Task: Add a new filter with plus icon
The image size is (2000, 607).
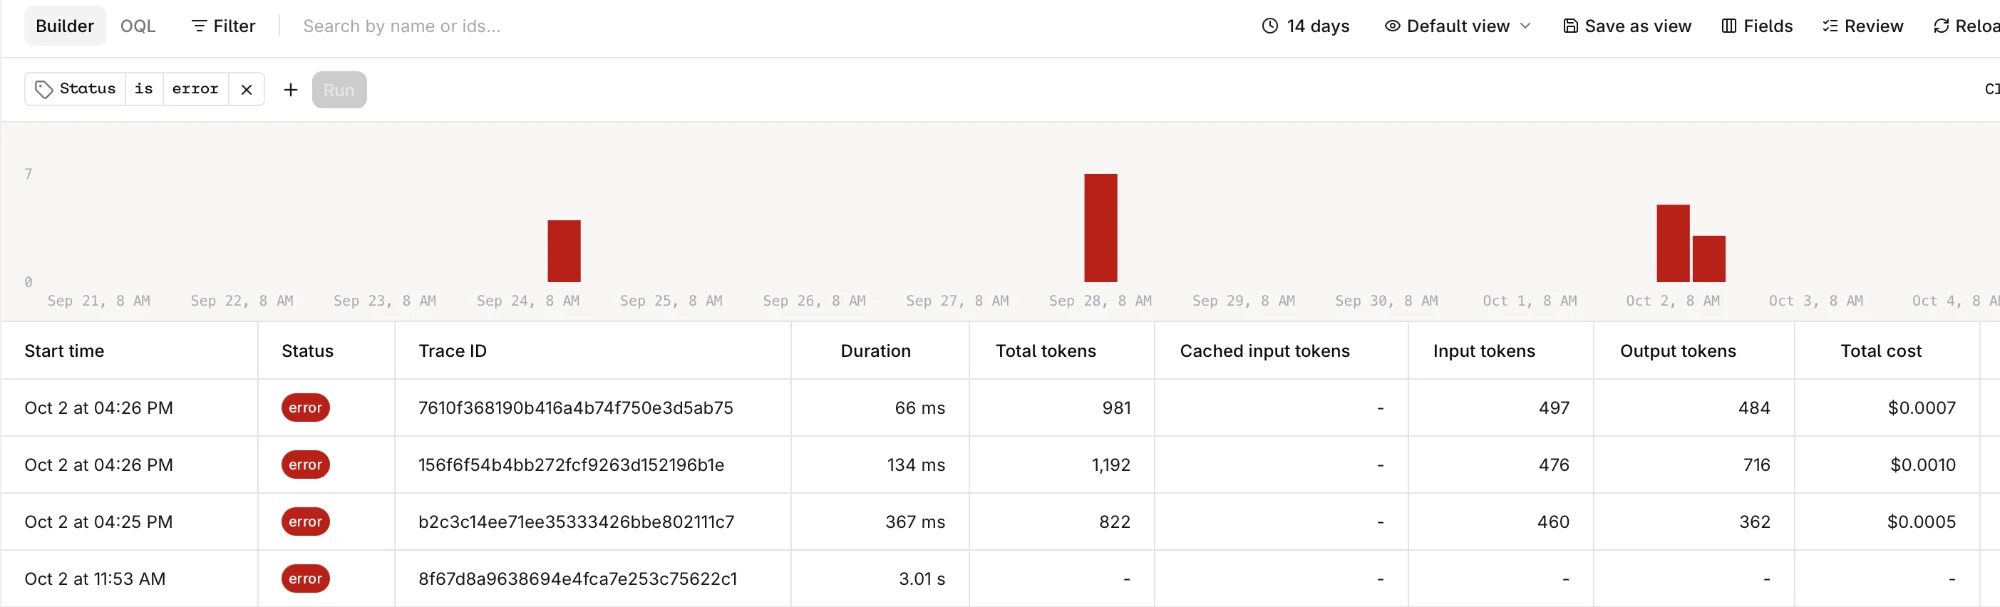Action: pos(291,90)
